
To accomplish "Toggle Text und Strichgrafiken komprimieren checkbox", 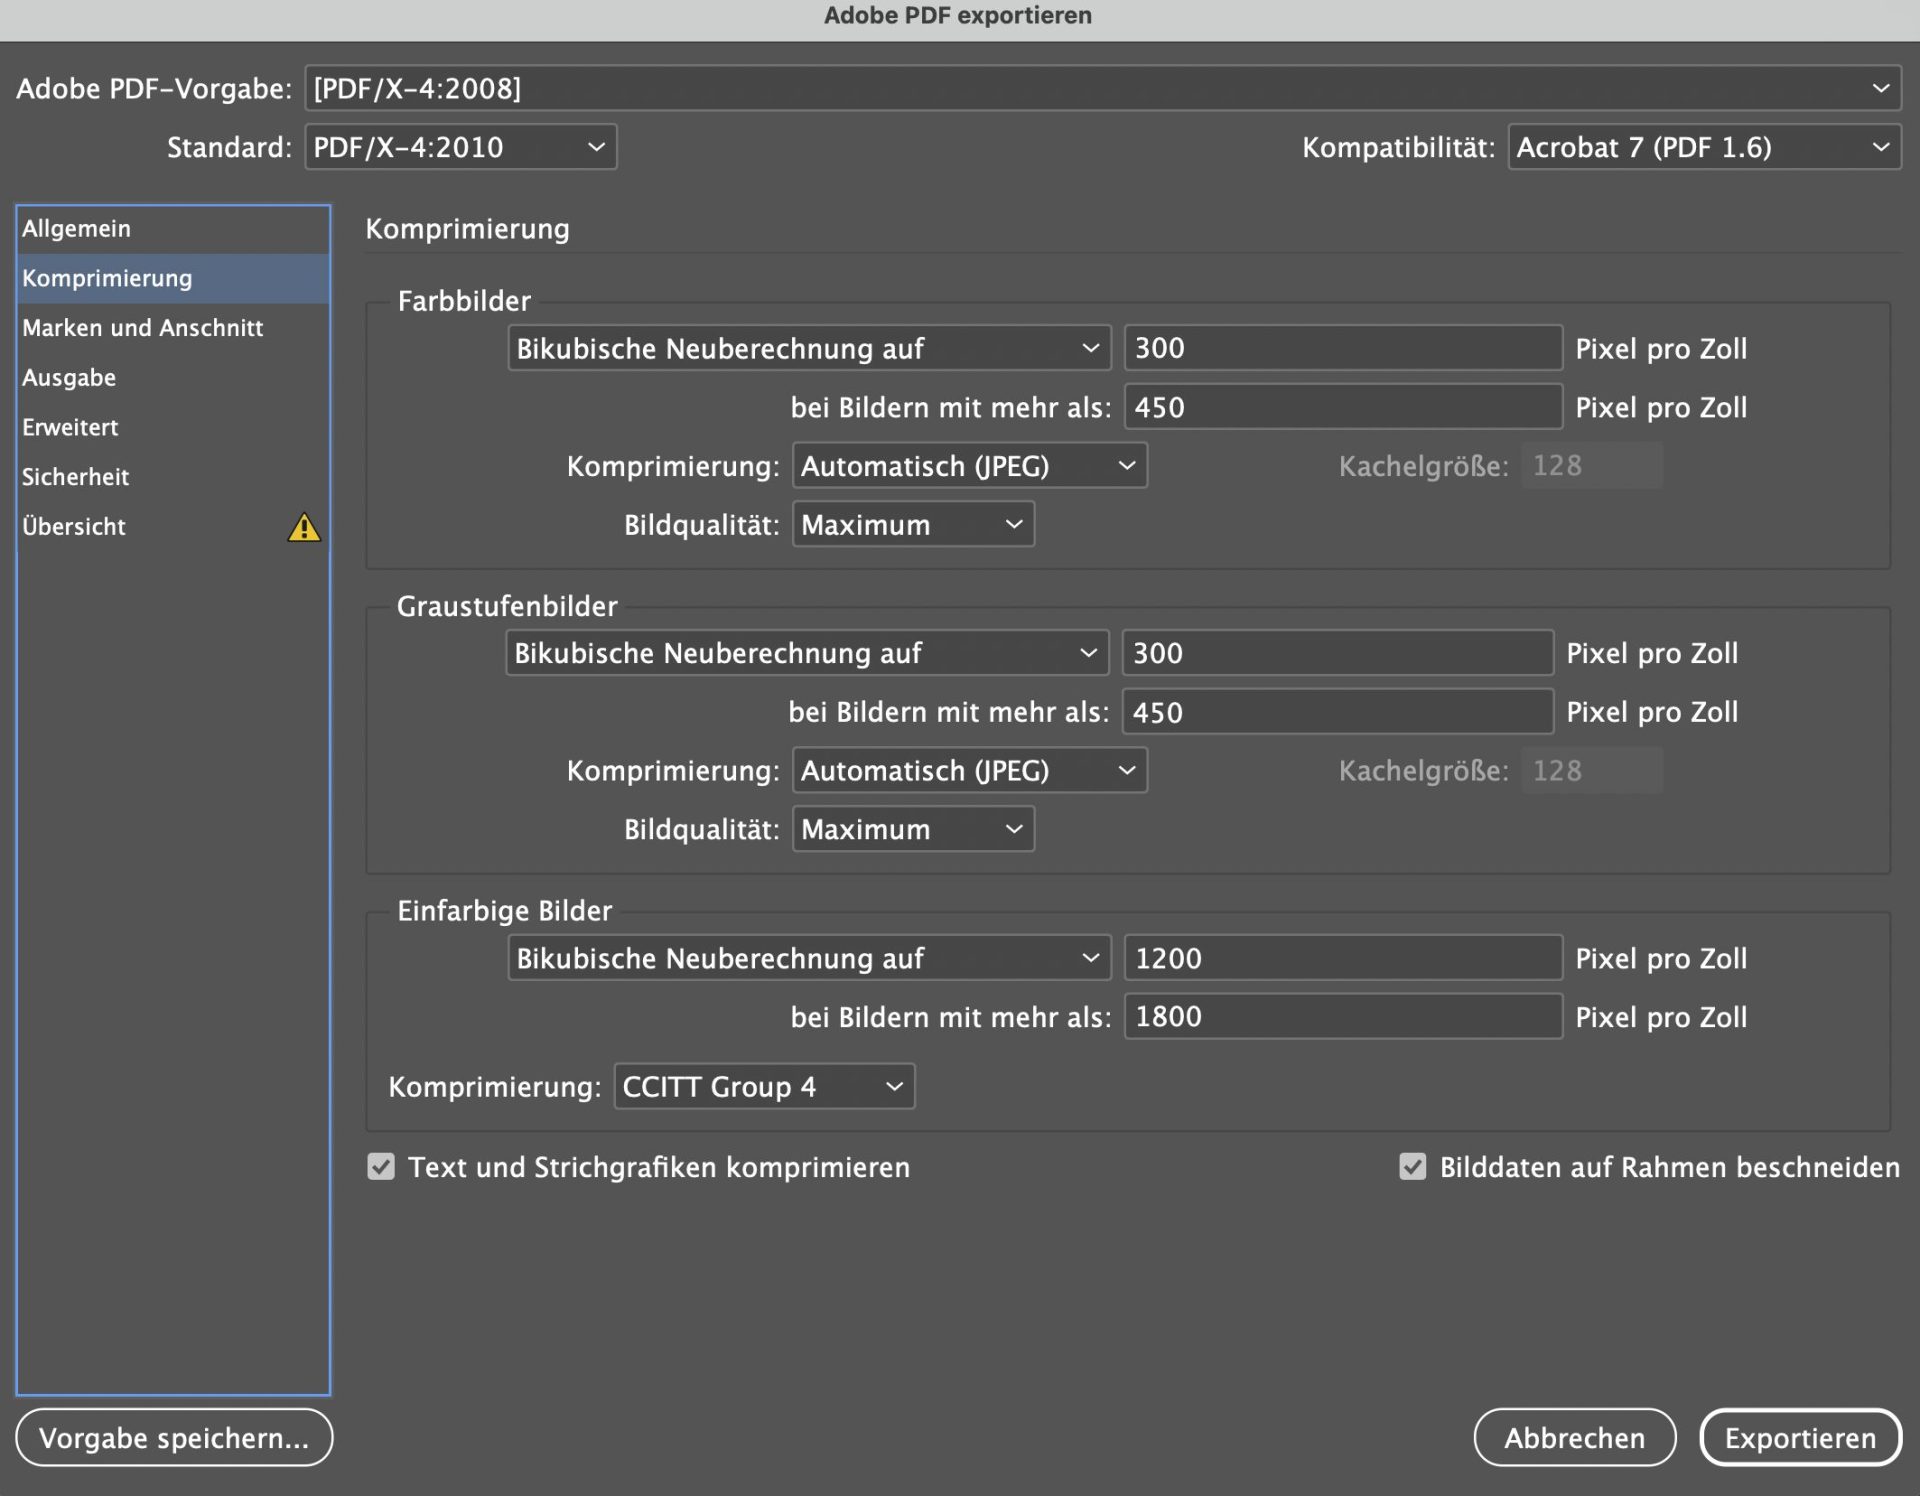I will (x=381, y=1167).
